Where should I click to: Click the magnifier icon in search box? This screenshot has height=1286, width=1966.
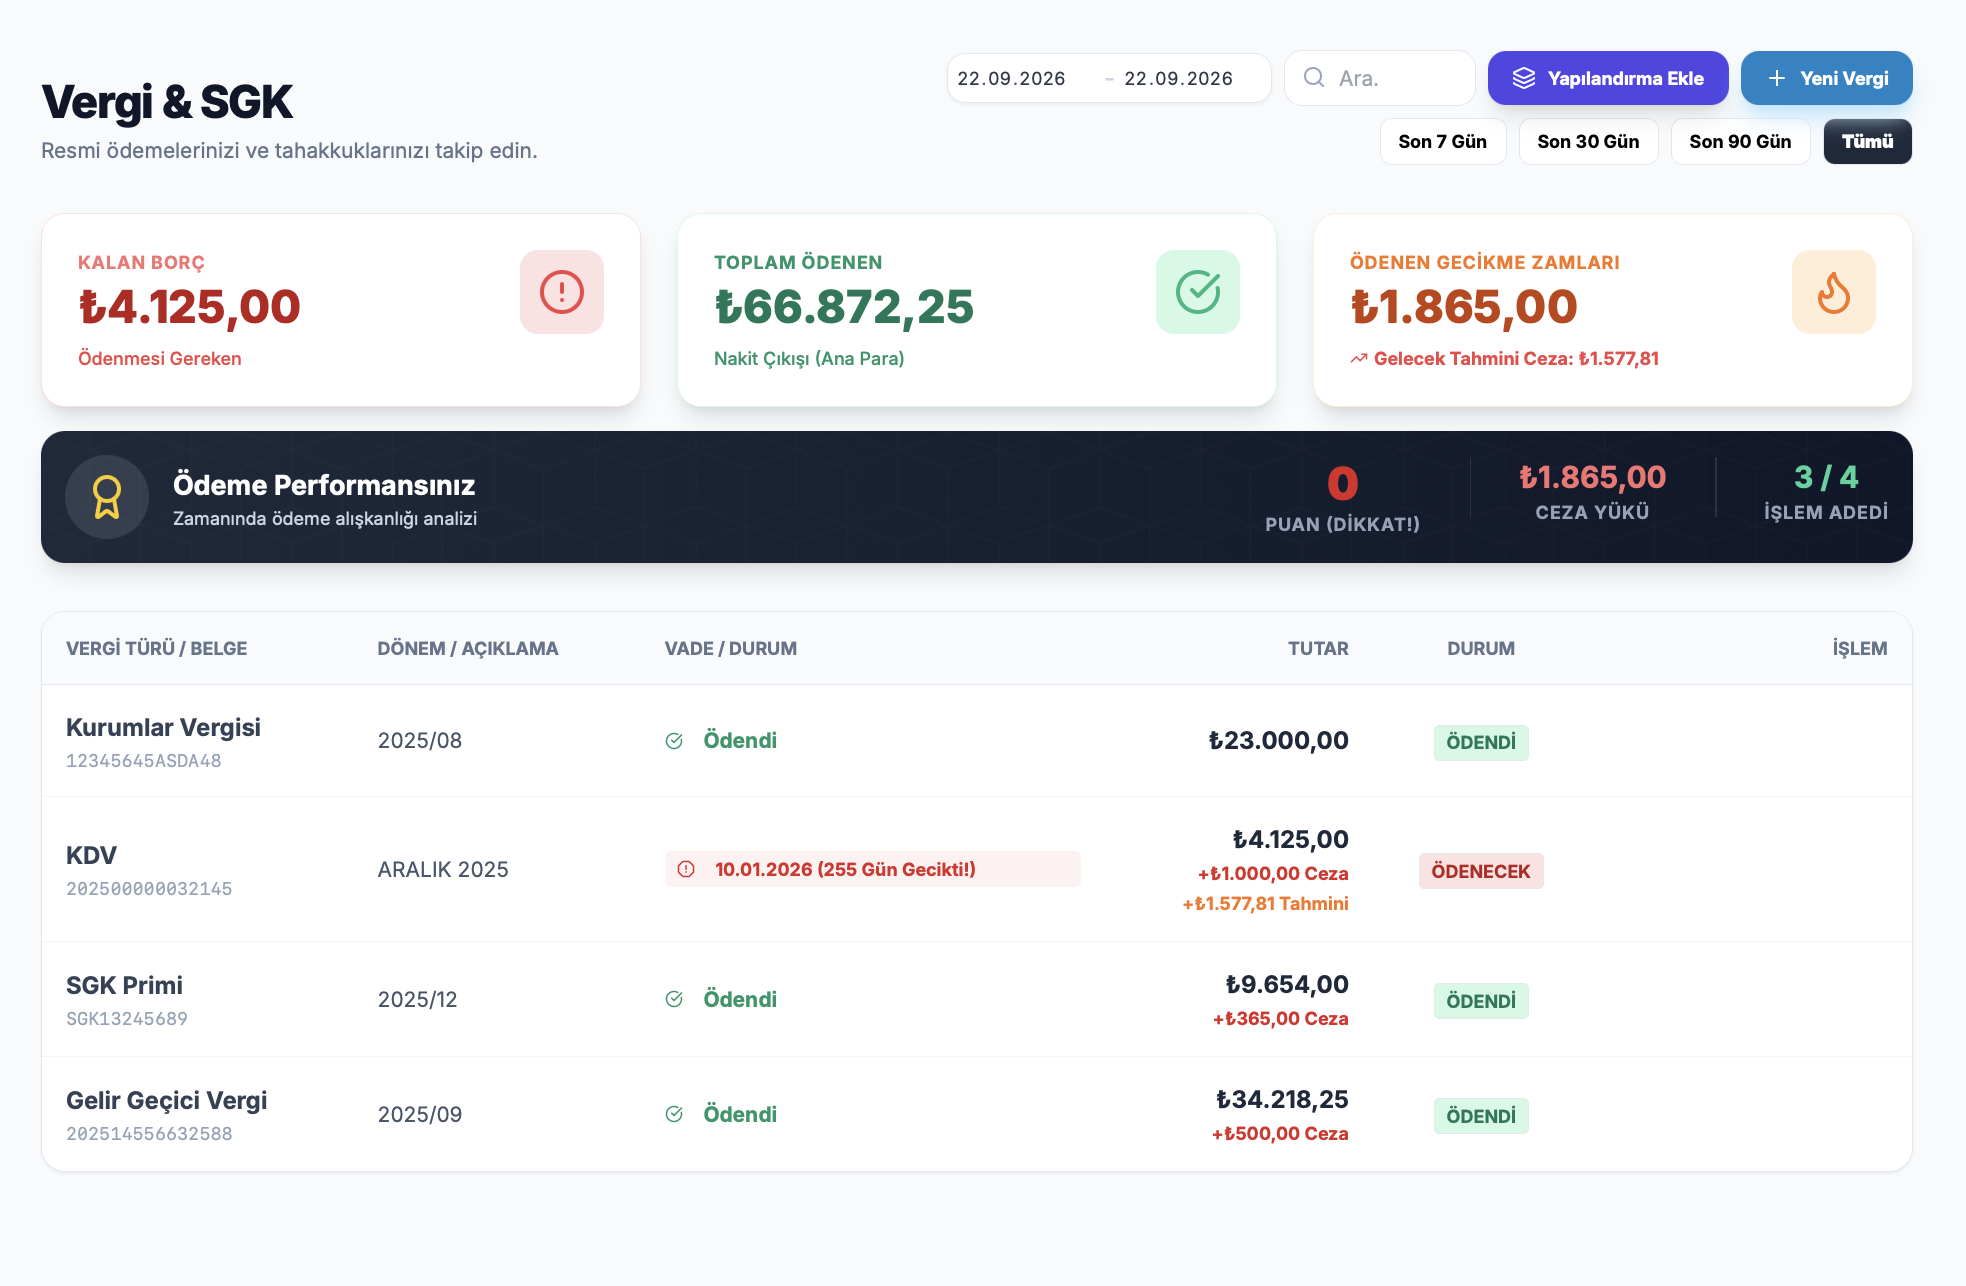click(1314, 78)
